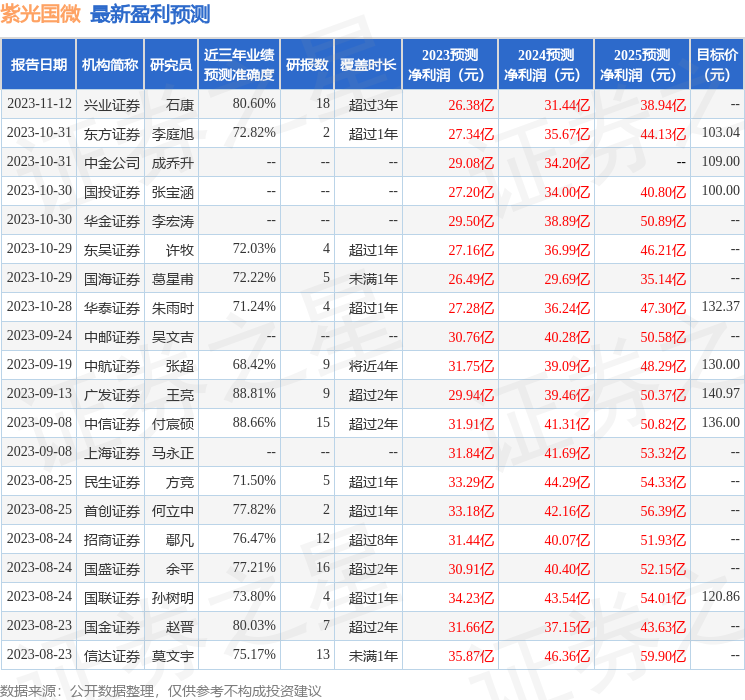Image resolution: width=745 pixels, height=700 pixels.
Task: Click institution 广发证券
Action: [x=112, y=395]
